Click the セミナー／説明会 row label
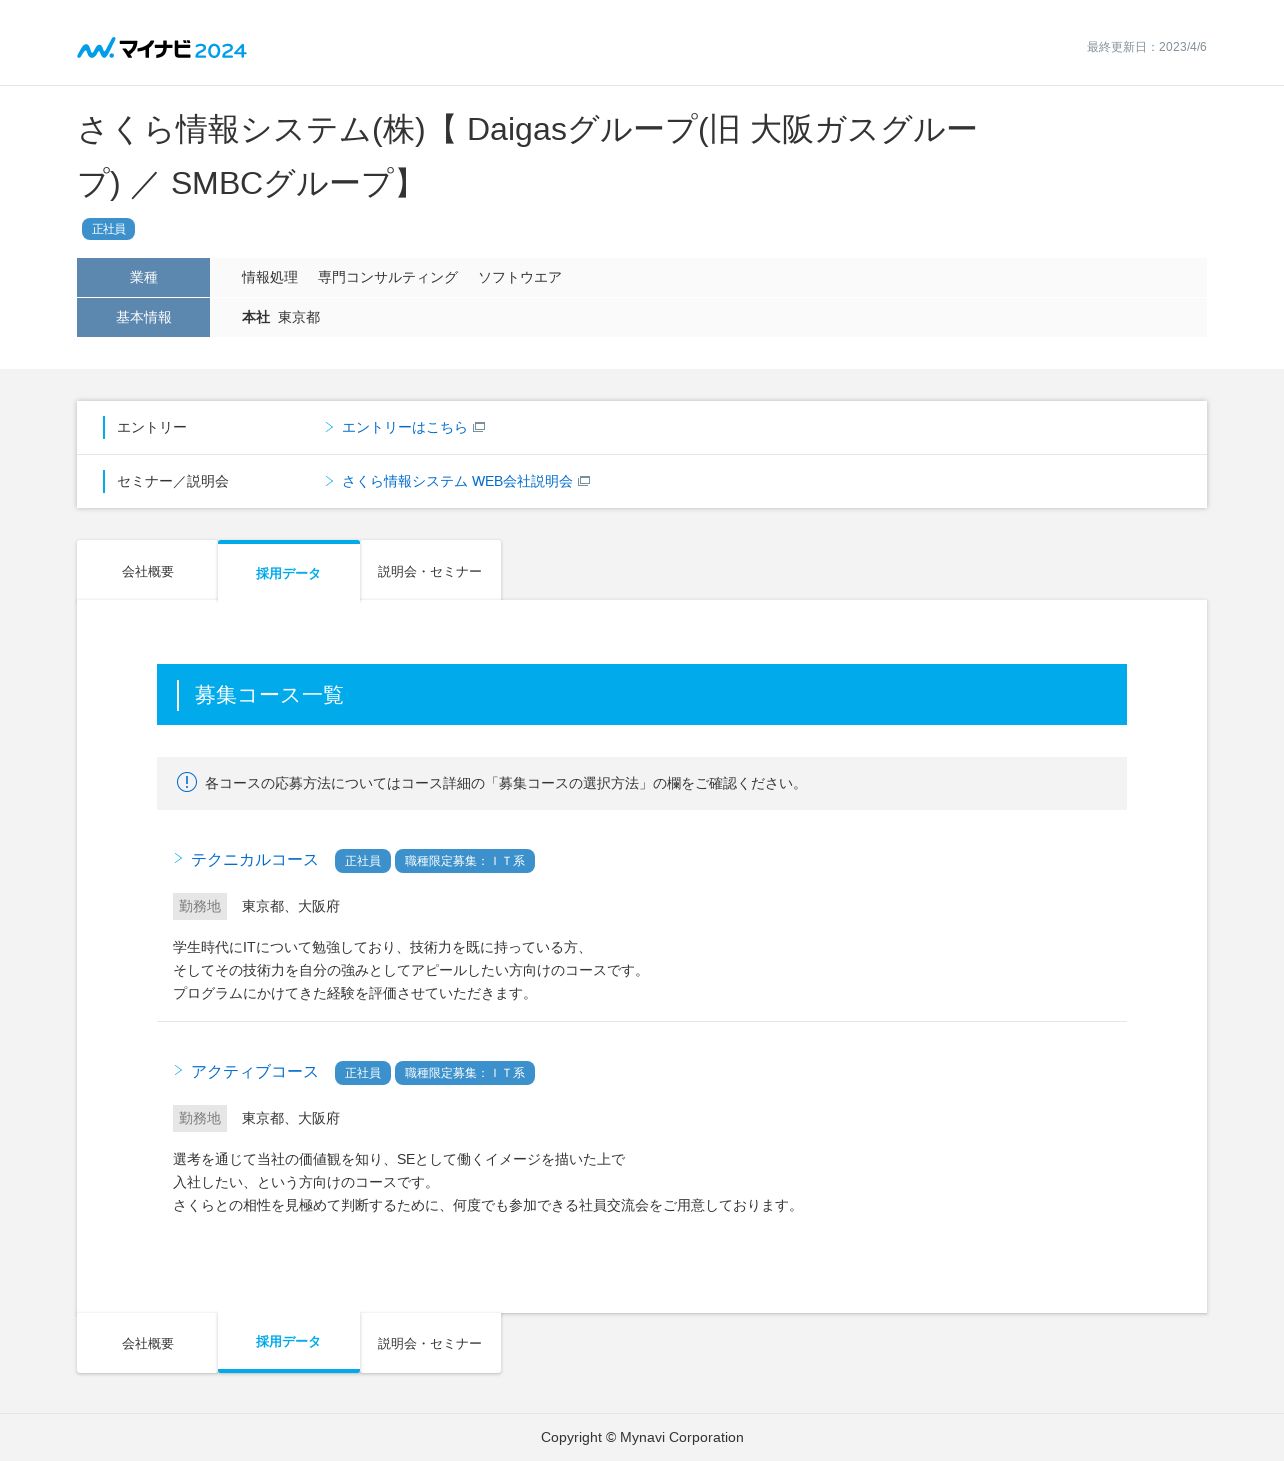The width and height of the screenshot is (1284, 1461). coord(173,481)
